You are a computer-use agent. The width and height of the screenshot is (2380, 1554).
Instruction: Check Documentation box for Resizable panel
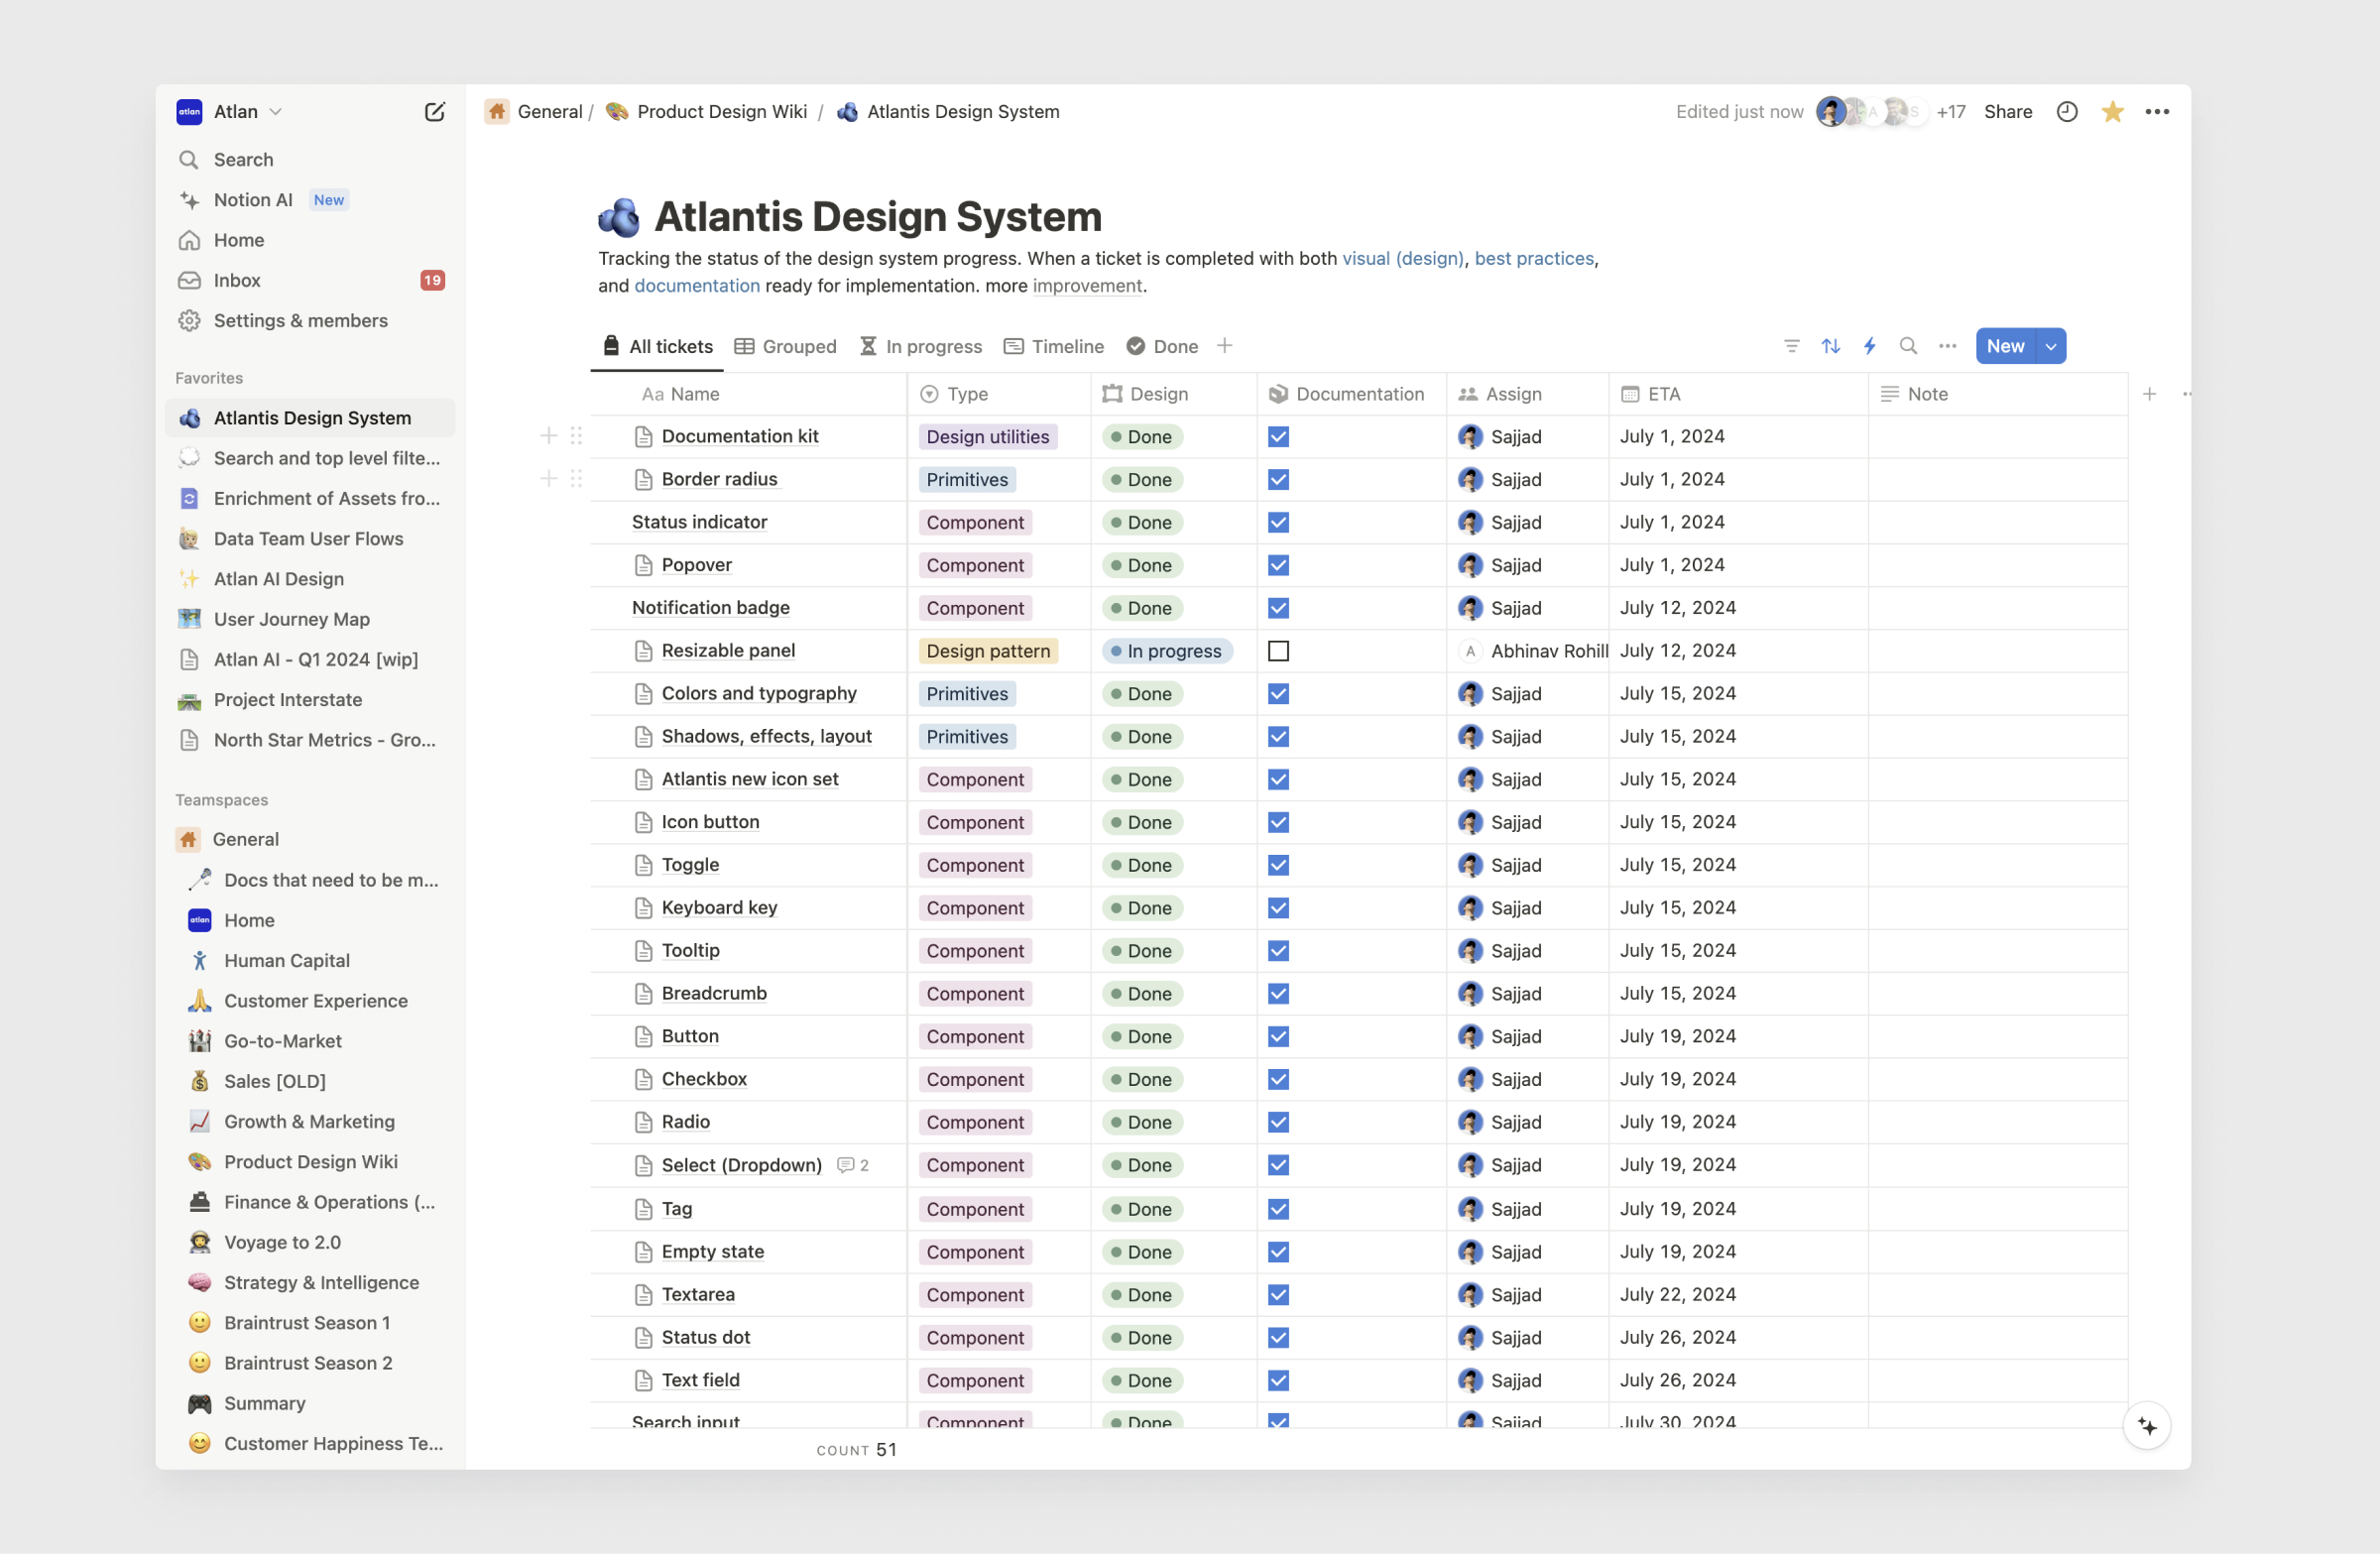[x=1278, y=651]
